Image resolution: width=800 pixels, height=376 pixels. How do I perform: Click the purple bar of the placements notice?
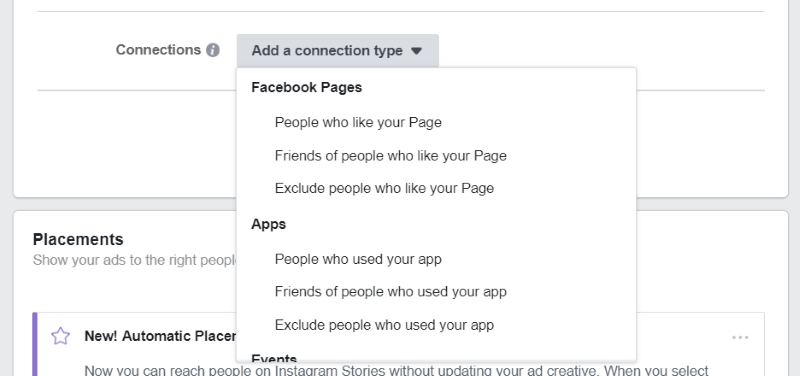35,344
